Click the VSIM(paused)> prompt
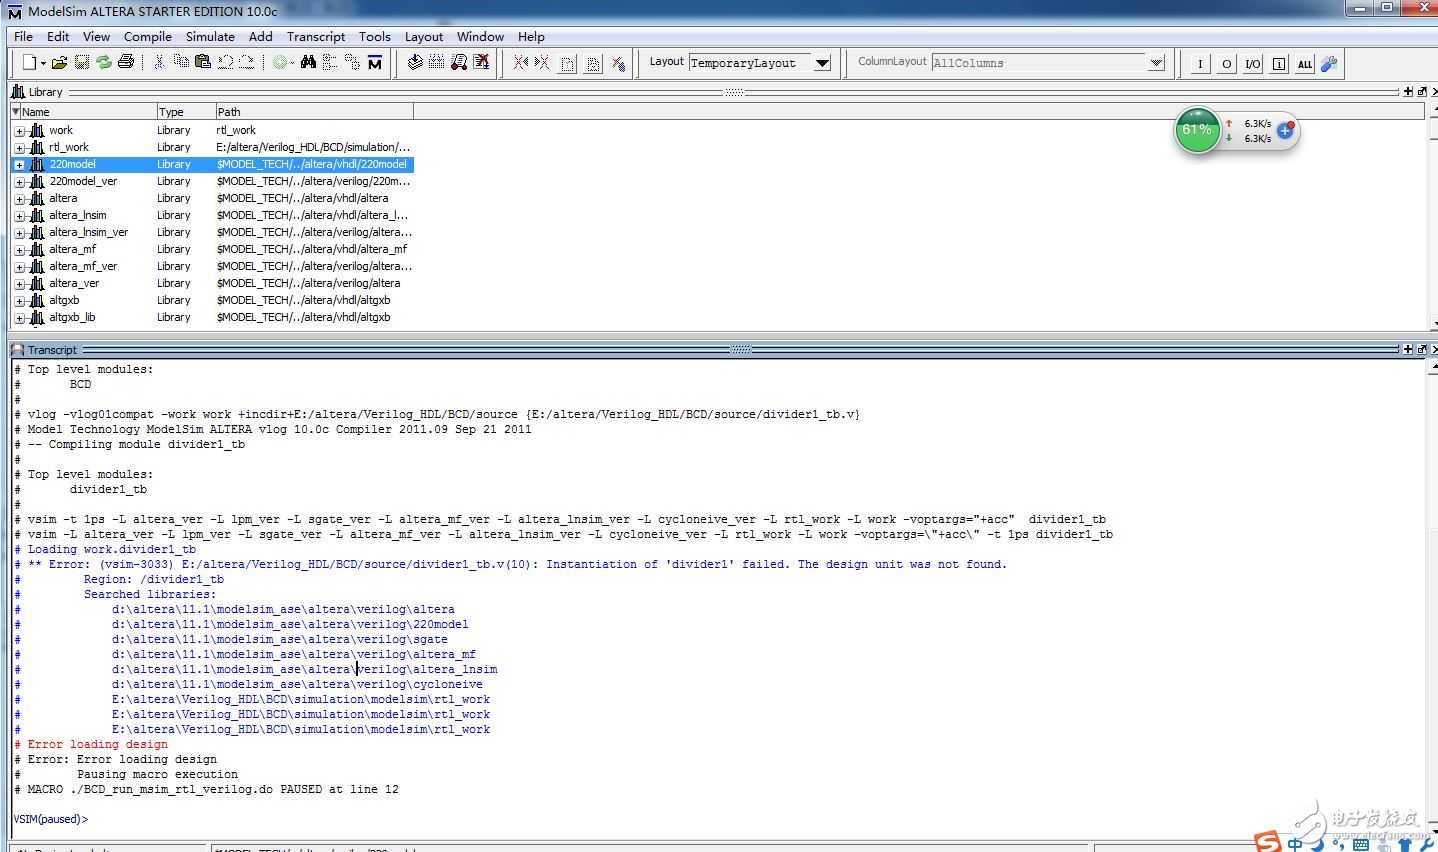Image resolution: width=1438 pixels, height=852 pixels. [50, 819]
